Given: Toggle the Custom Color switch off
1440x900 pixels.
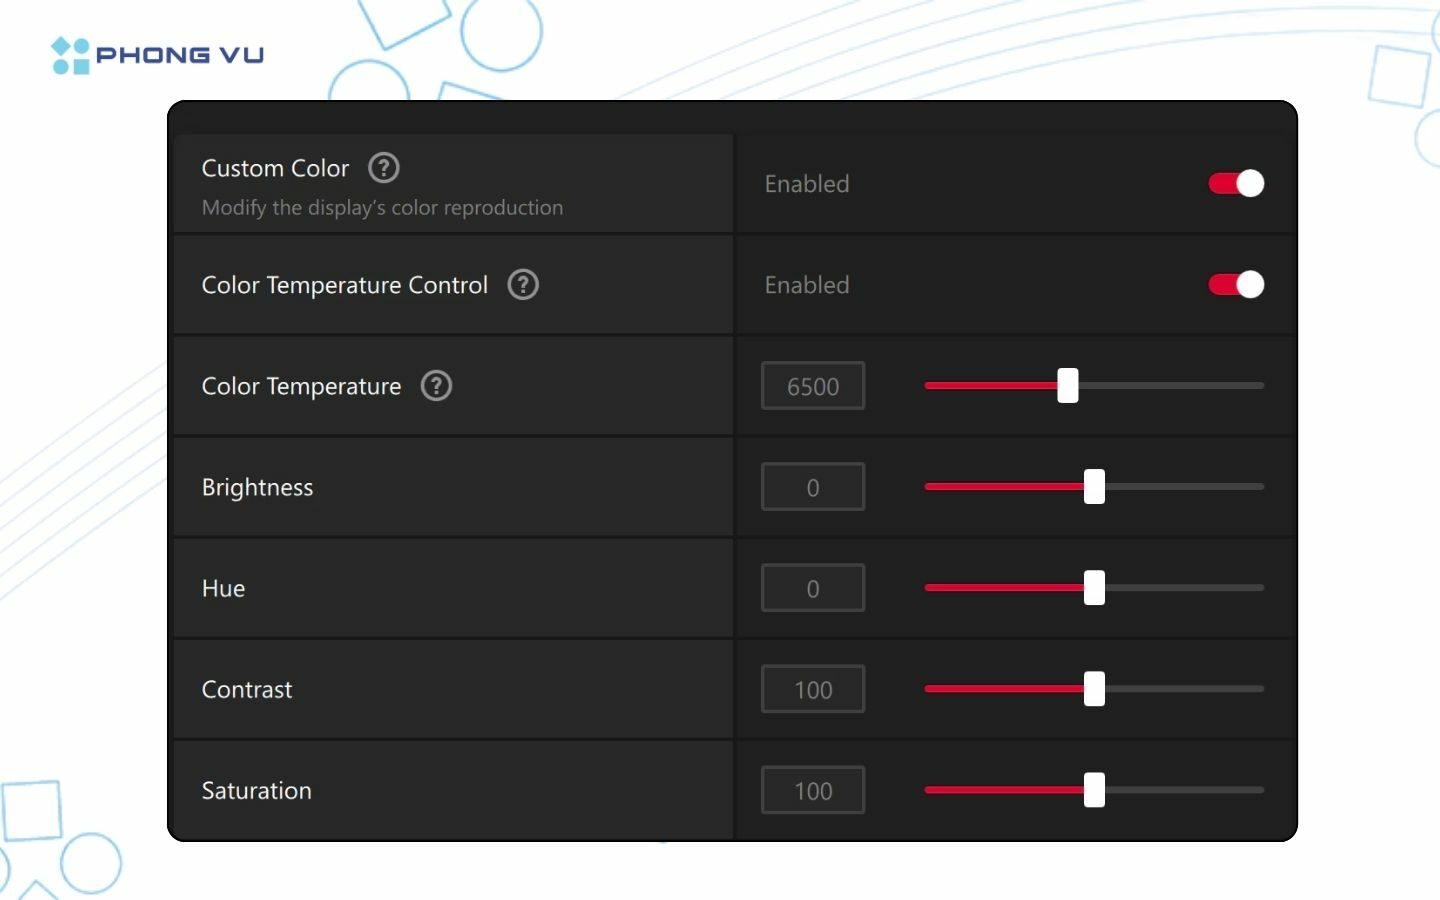Looking at the screenshot, I should pos(1236,183).
